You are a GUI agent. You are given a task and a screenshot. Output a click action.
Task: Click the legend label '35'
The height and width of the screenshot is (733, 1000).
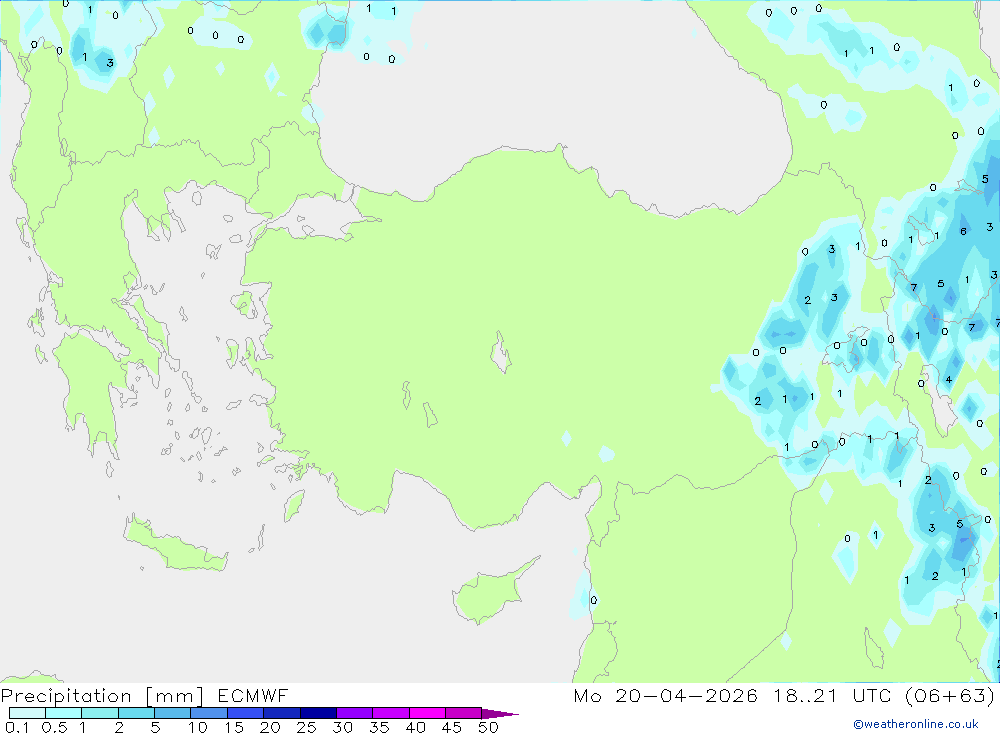pyautogui.click(x=379, y=727)
